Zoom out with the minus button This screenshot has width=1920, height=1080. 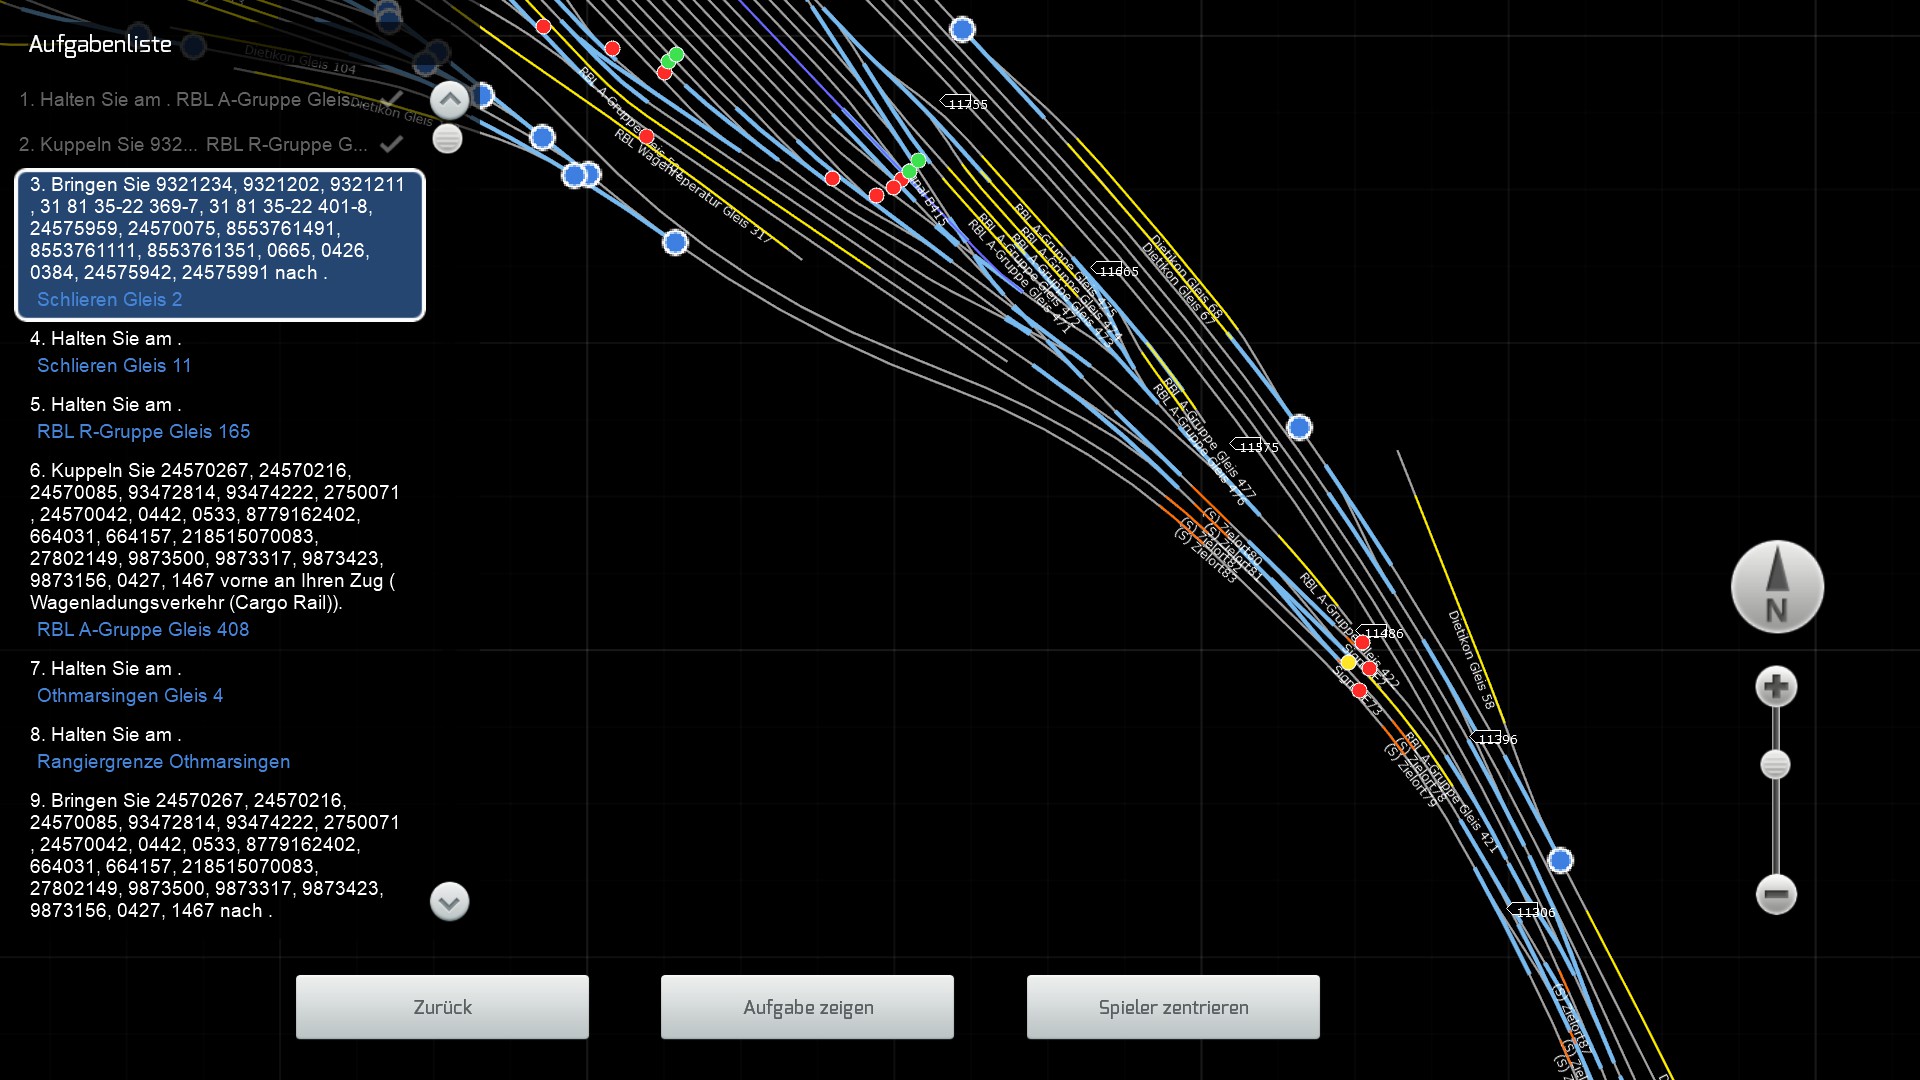pos(1776,894)
